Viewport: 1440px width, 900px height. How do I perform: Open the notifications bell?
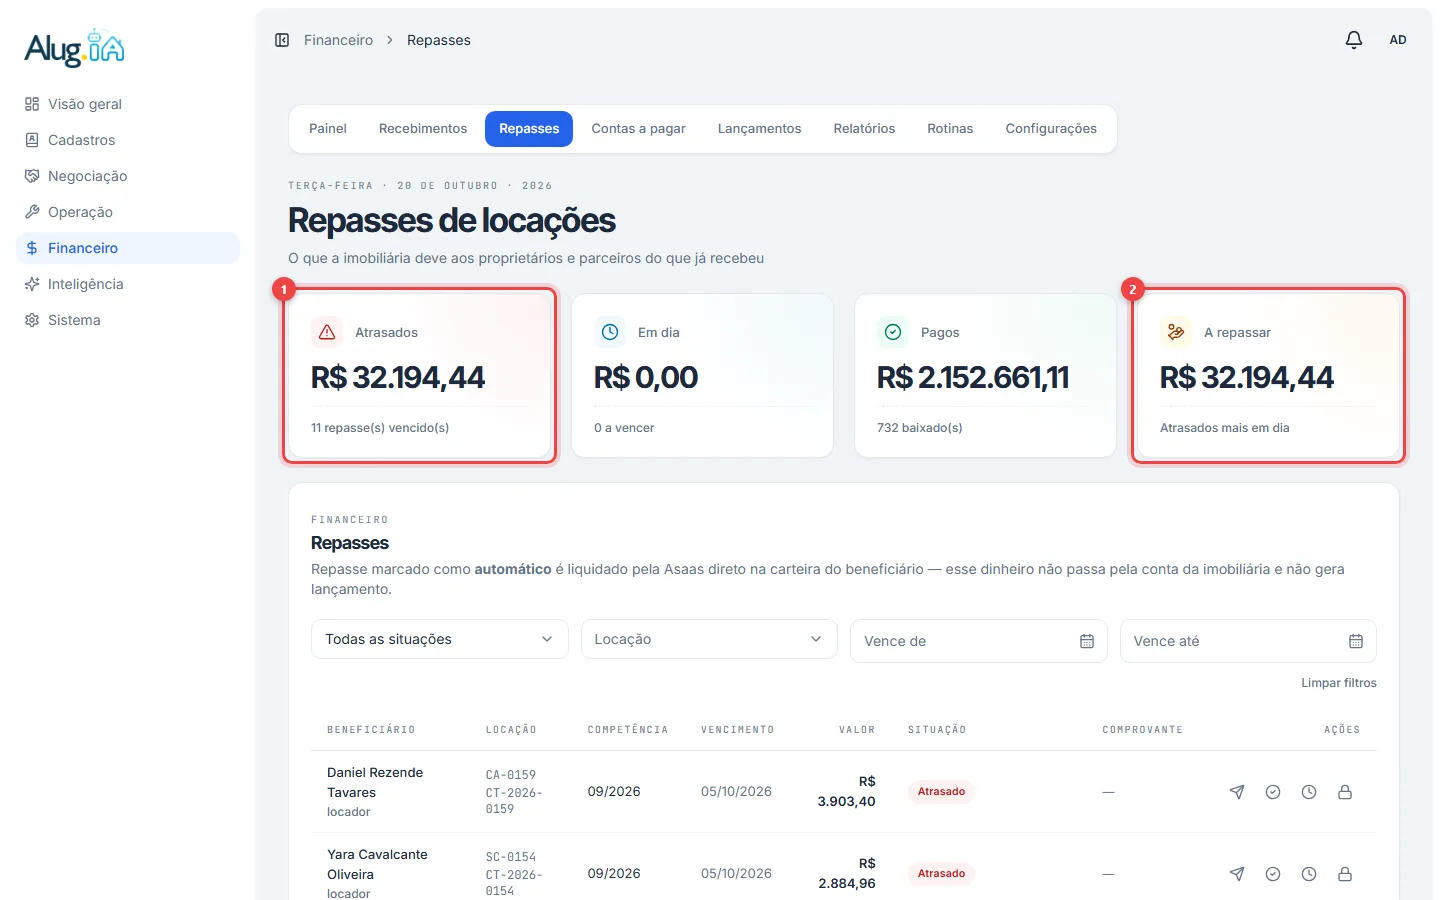1353,40
